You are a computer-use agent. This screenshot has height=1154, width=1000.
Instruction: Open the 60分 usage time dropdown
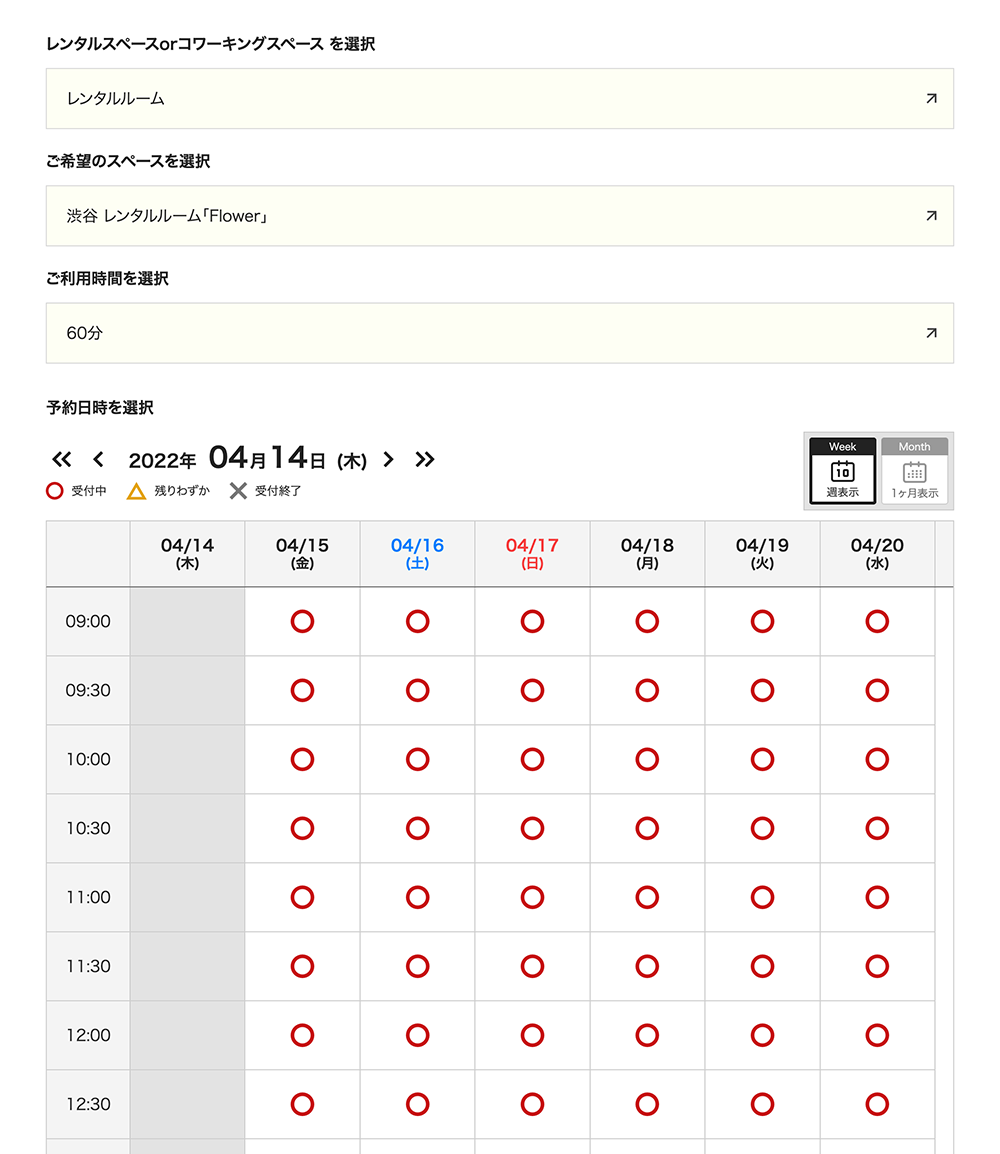[x=500, y=333]
